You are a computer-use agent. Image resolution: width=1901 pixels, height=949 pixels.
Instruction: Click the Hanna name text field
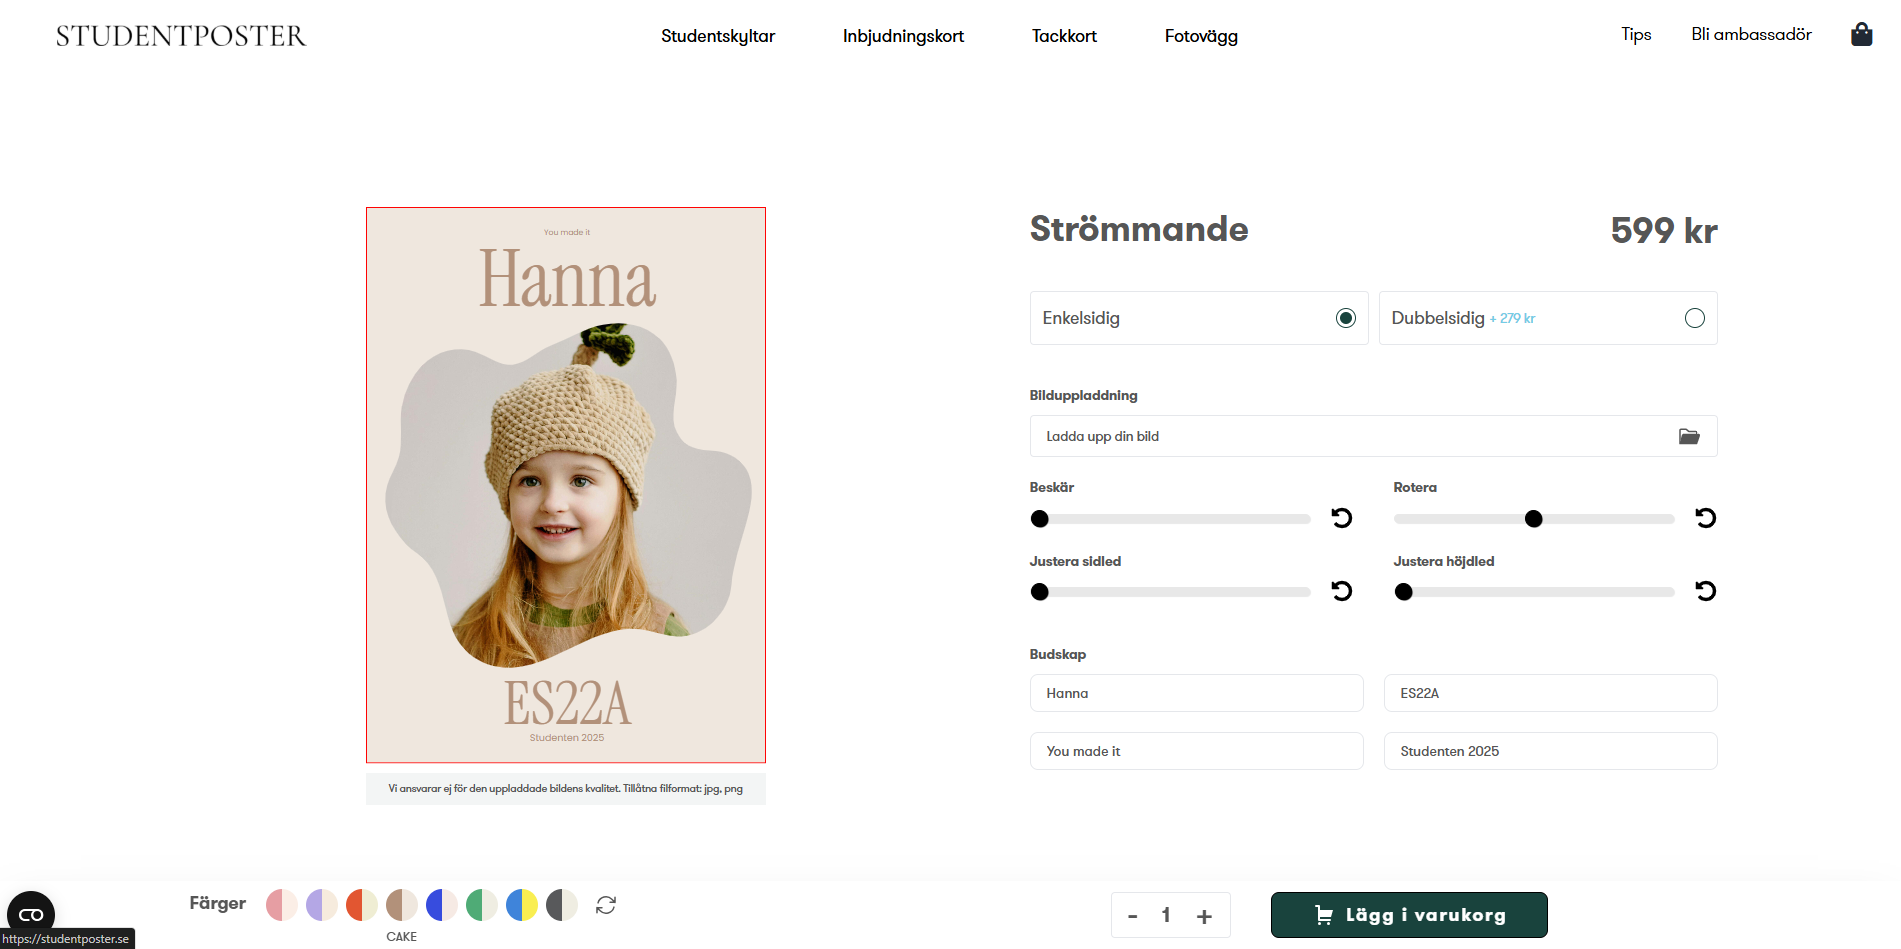point(1196,693)
